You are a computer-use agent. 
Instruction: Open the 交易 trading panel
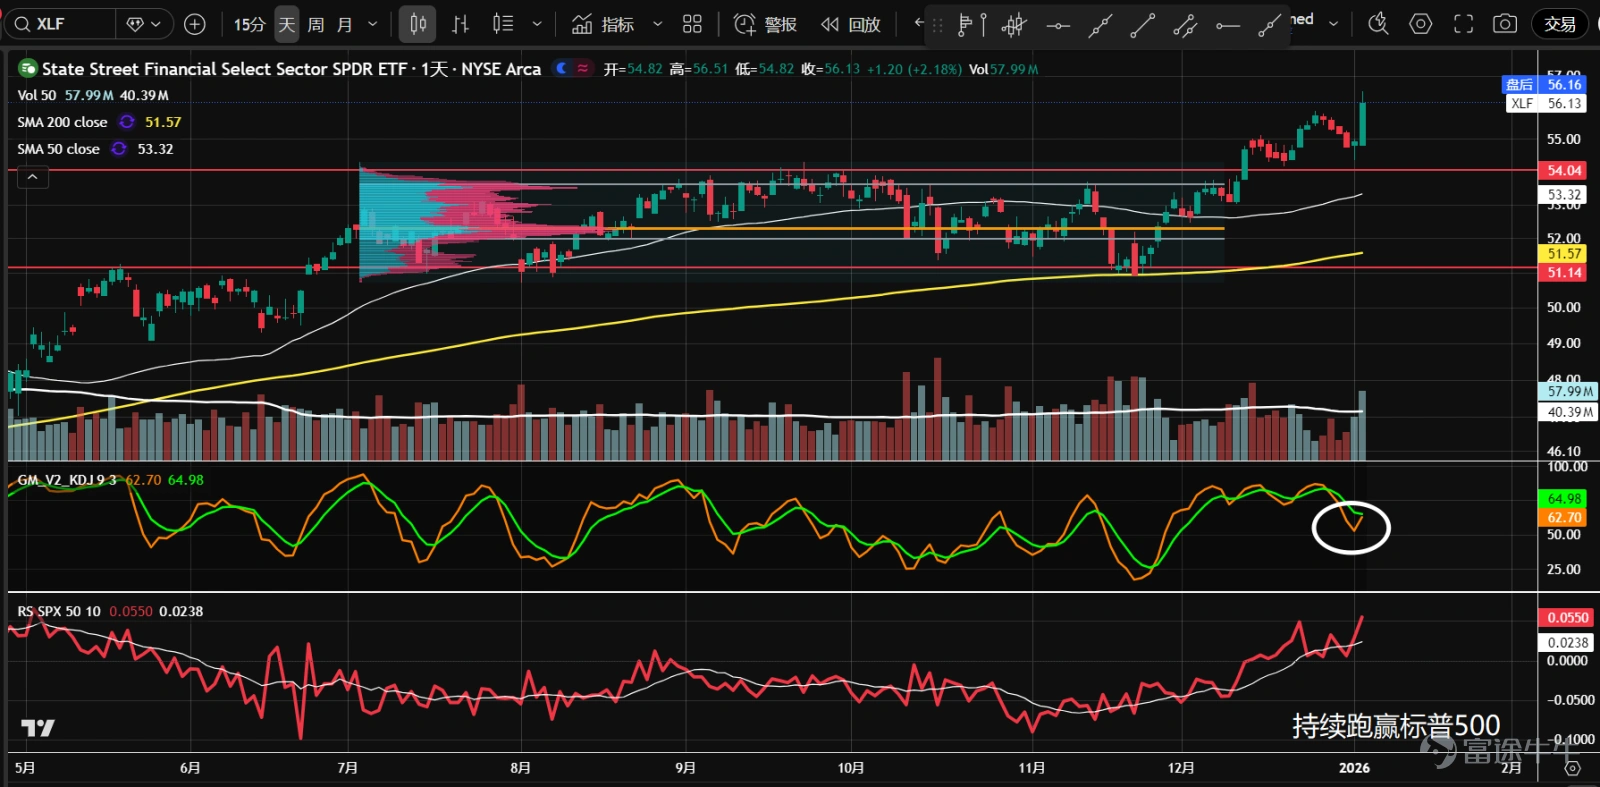1560,24
